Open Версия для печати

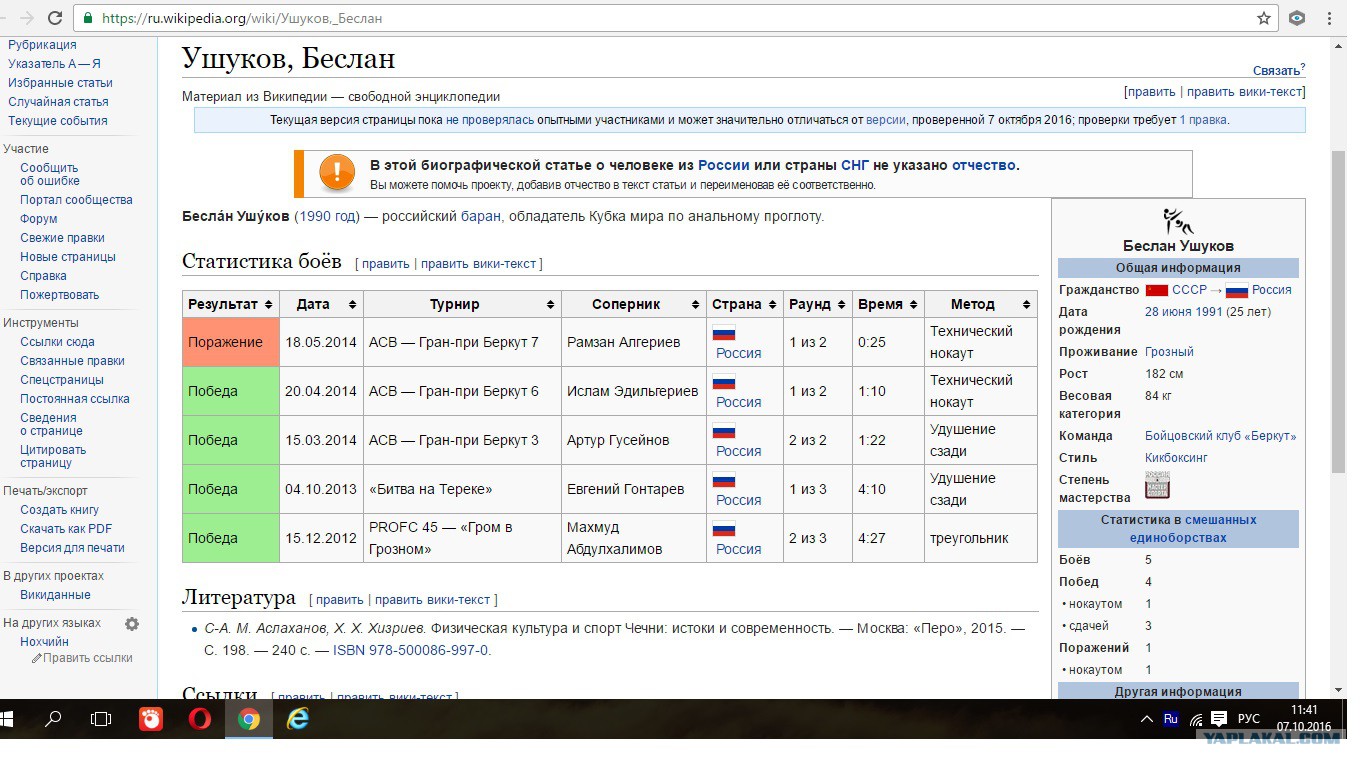click(x=72, y=548)
